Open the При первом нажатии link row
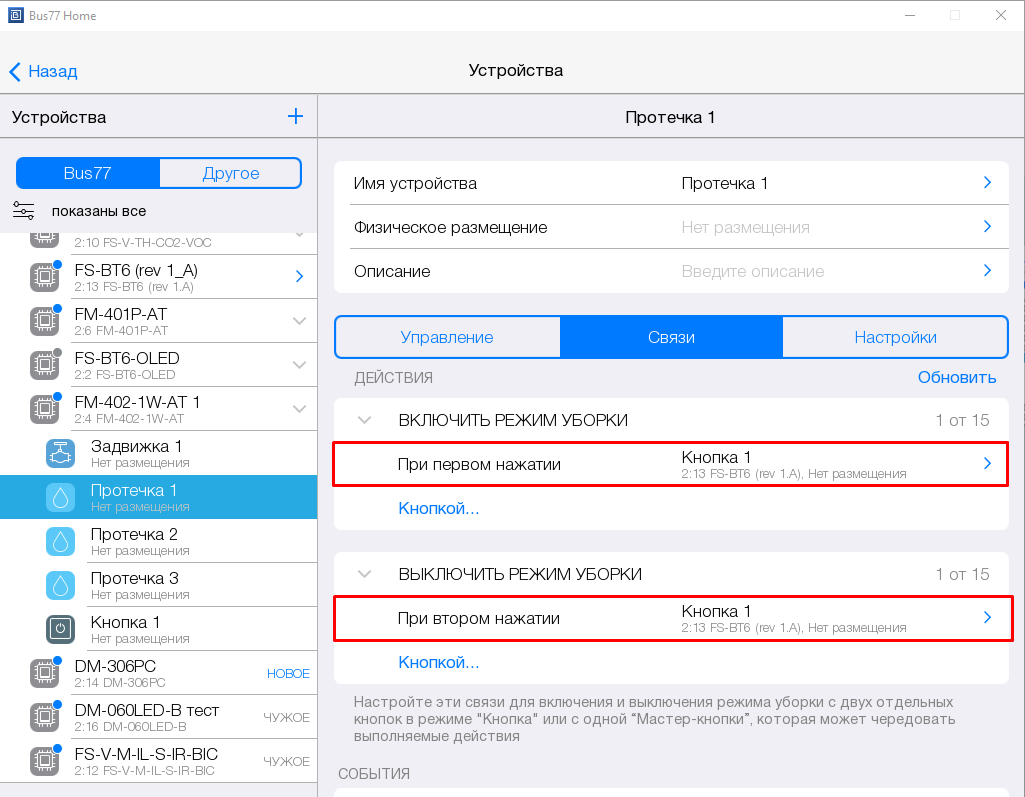This screenshot has width=1025, height=797. click(x=670, y=465)
